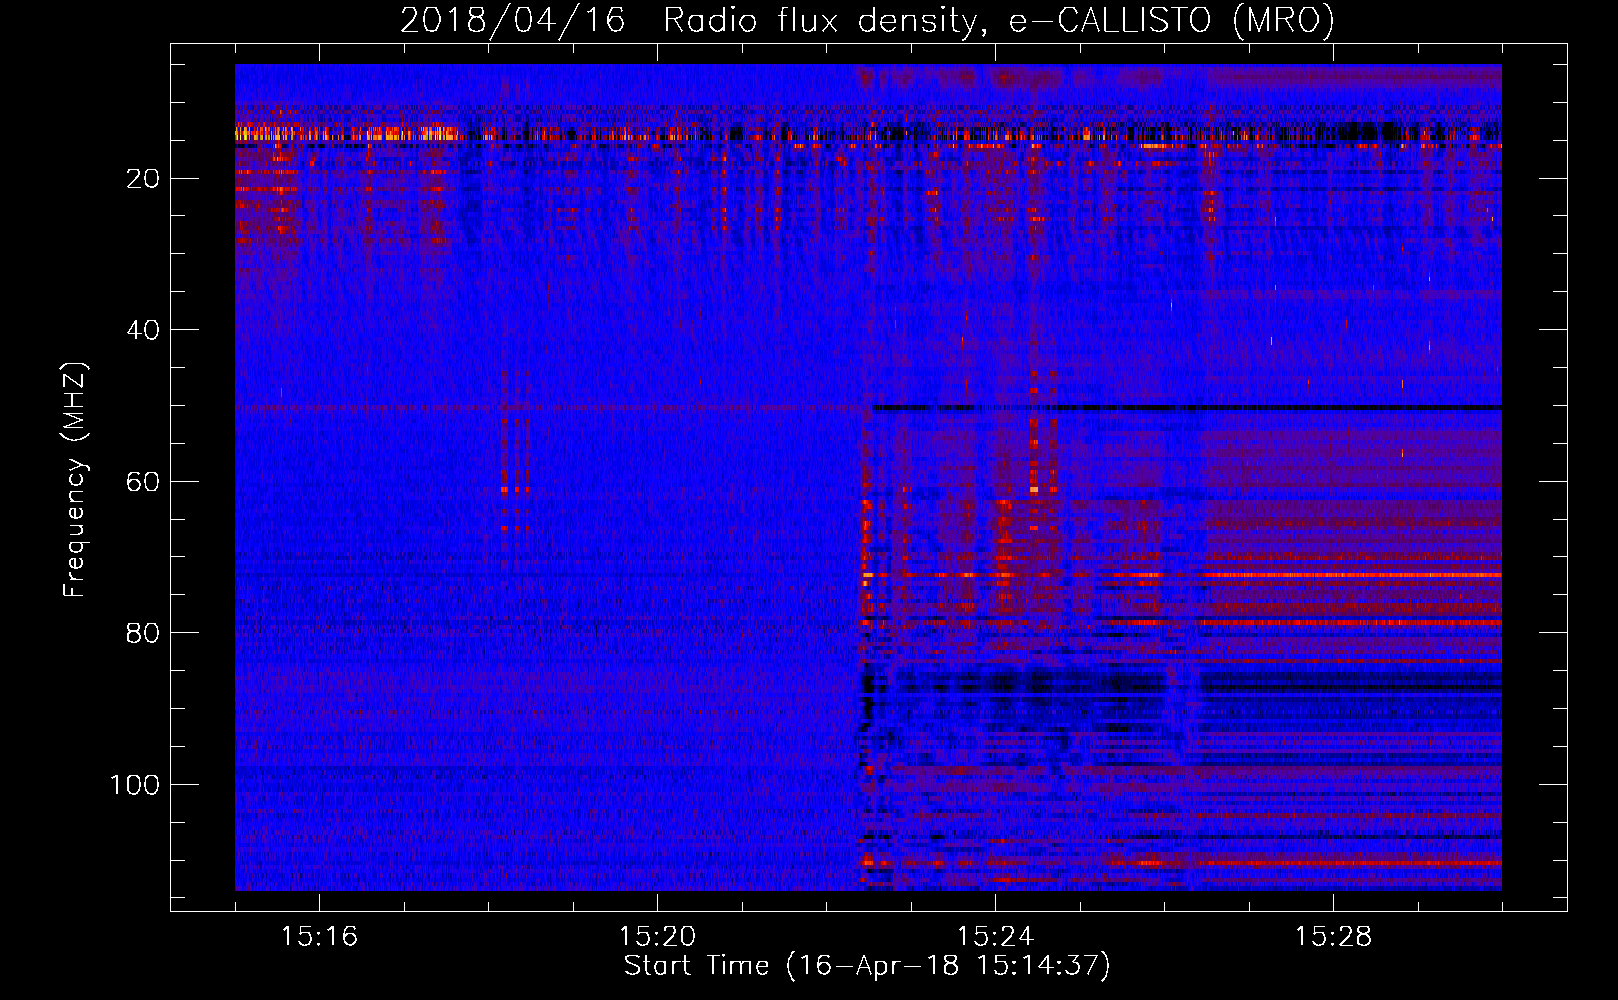Viewport: 1618px width, 1000px height.
Task: Click the 20 MHz frequency tick label
Action: click(x=143, y=179)
